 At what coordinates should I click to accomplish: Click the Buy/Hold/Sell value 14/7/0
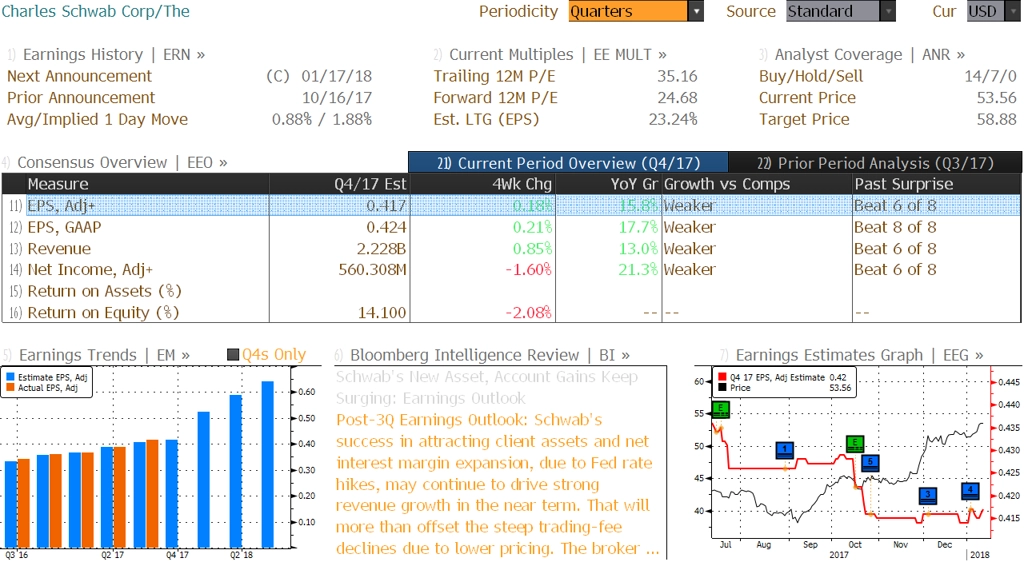[x=991, y=76]
